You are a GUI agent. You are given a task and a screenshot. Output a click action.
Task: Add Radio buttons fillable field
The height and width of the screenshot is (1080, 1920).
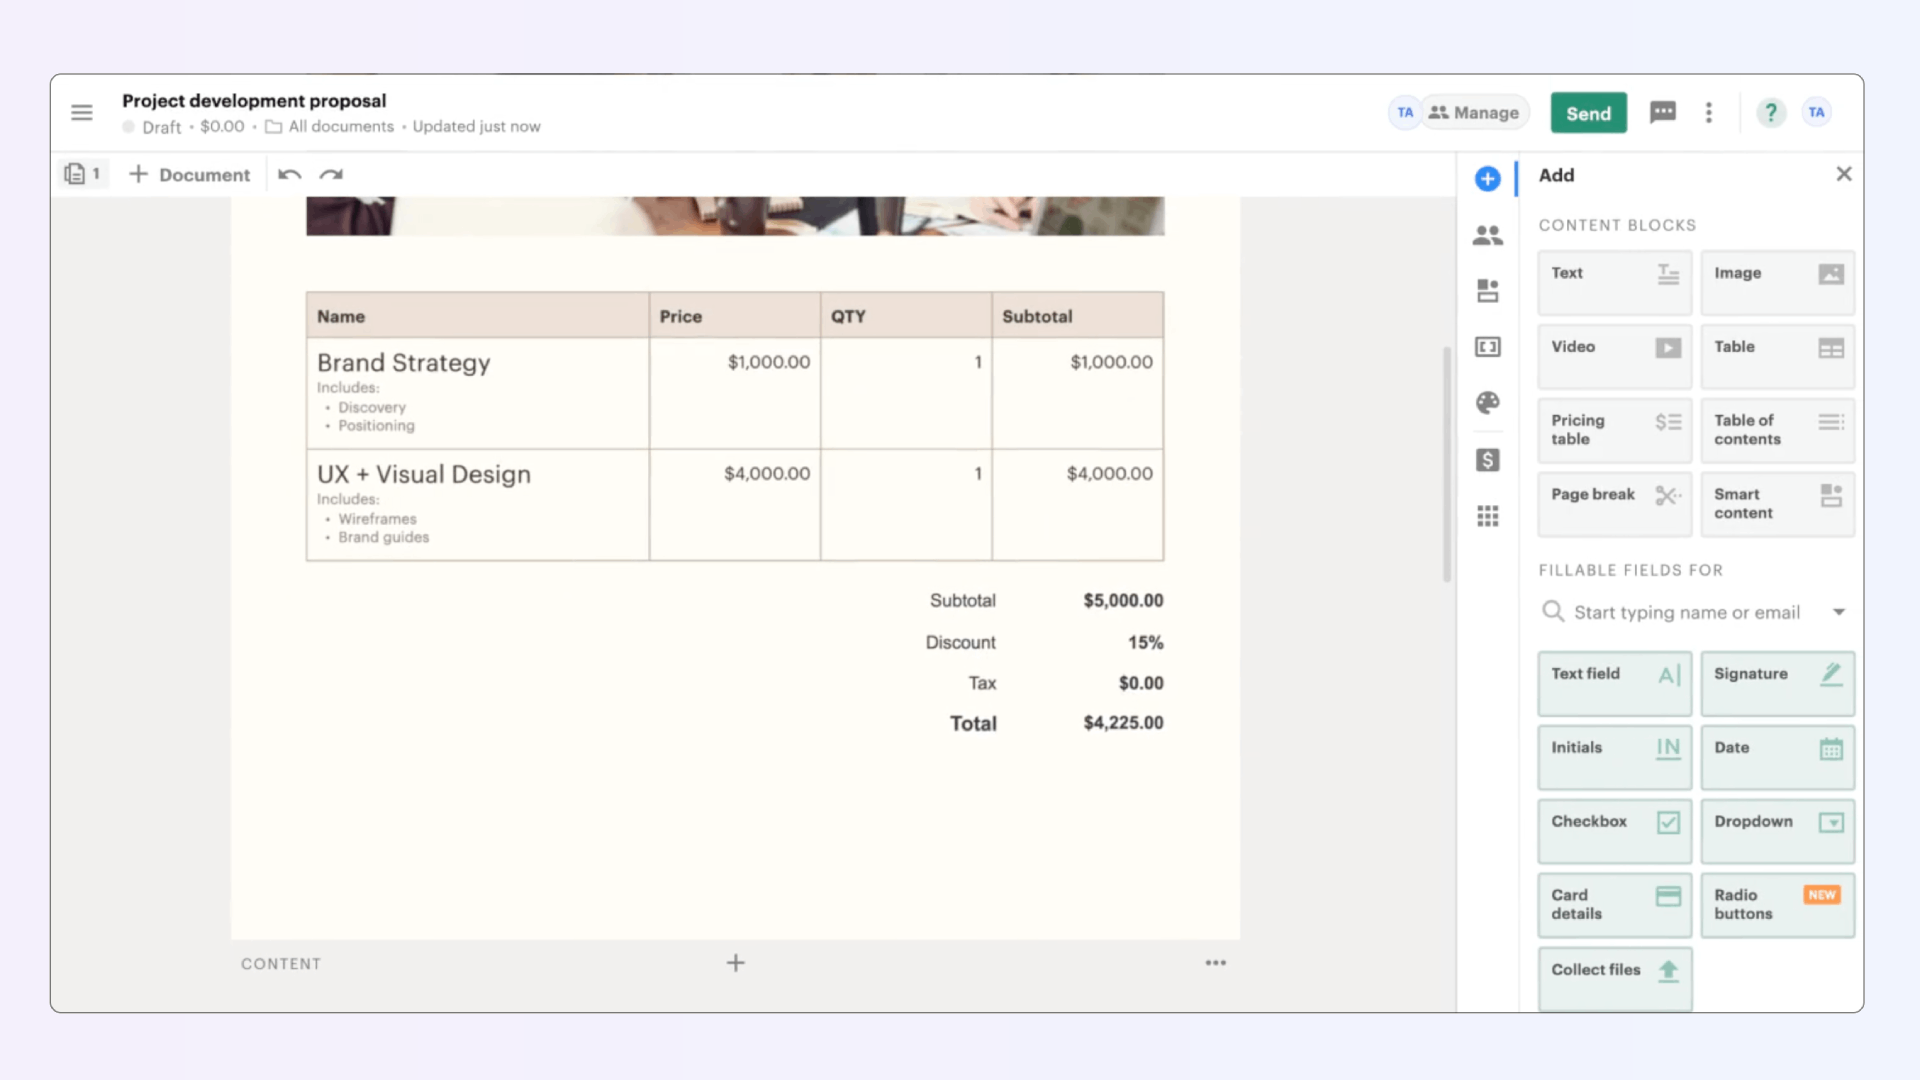point(1777,904)
